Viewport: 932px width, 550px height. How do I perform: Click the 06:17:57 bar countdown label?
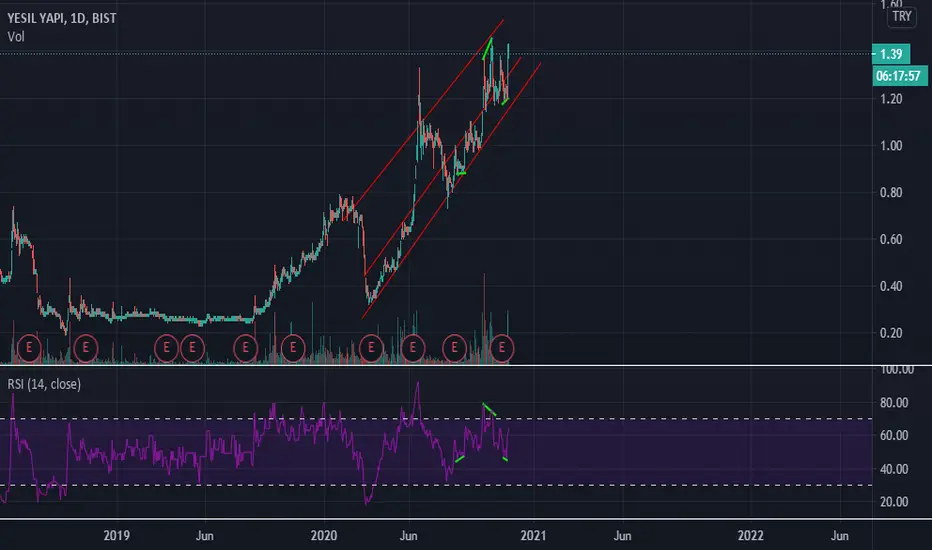coord(899,76)
